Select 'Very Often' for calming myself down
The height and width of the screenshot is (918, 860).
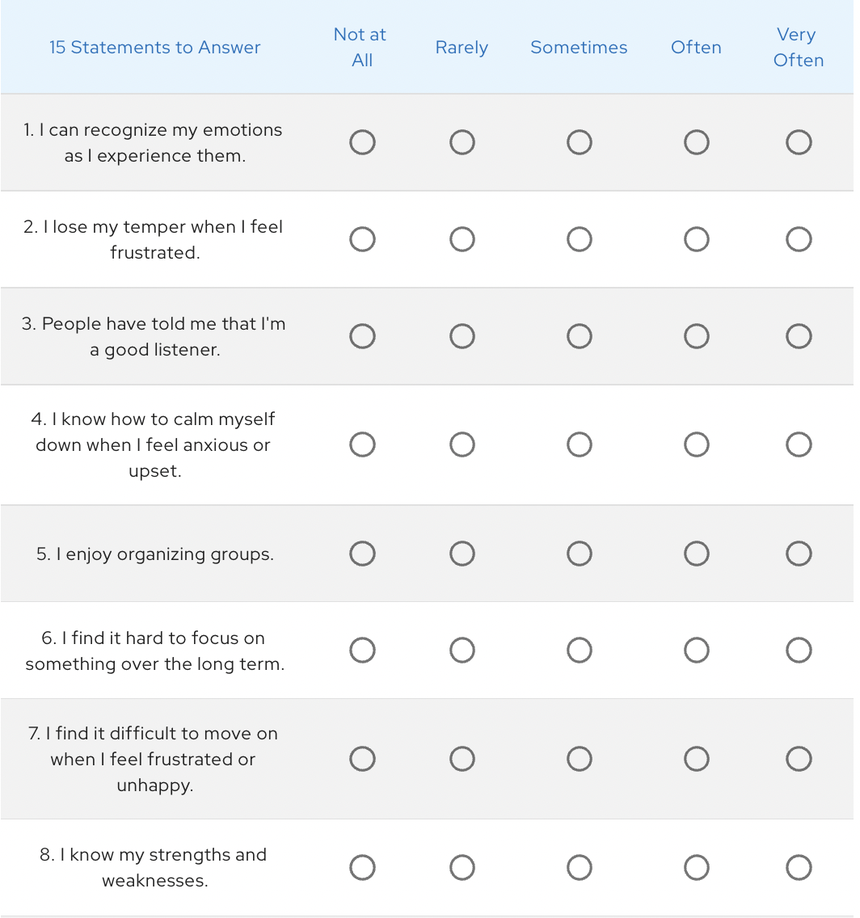(x=798, y=444)
